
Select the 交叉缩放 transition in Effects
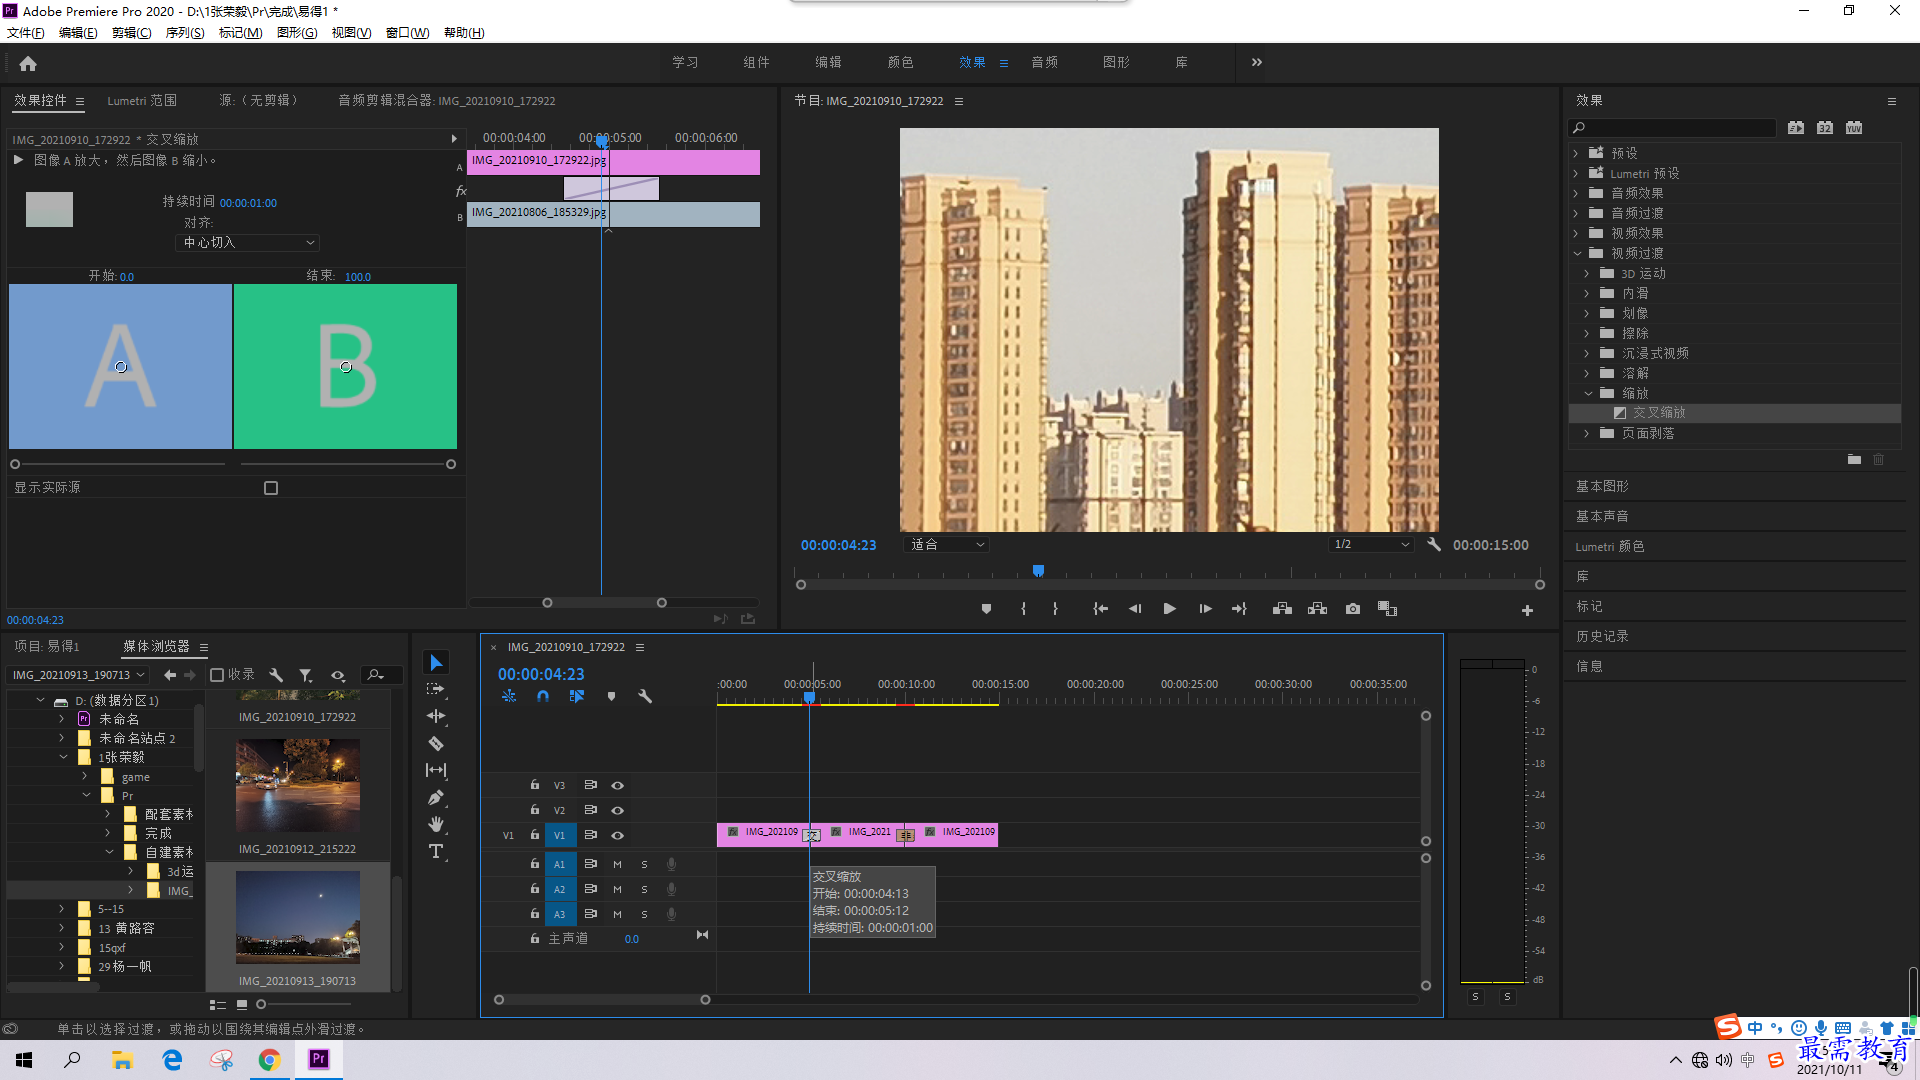click(1733, 413)
